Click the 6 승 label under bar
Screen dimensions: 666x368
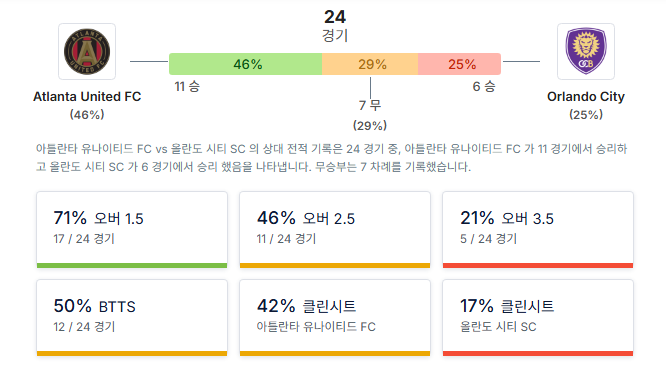tap(484, 86)
